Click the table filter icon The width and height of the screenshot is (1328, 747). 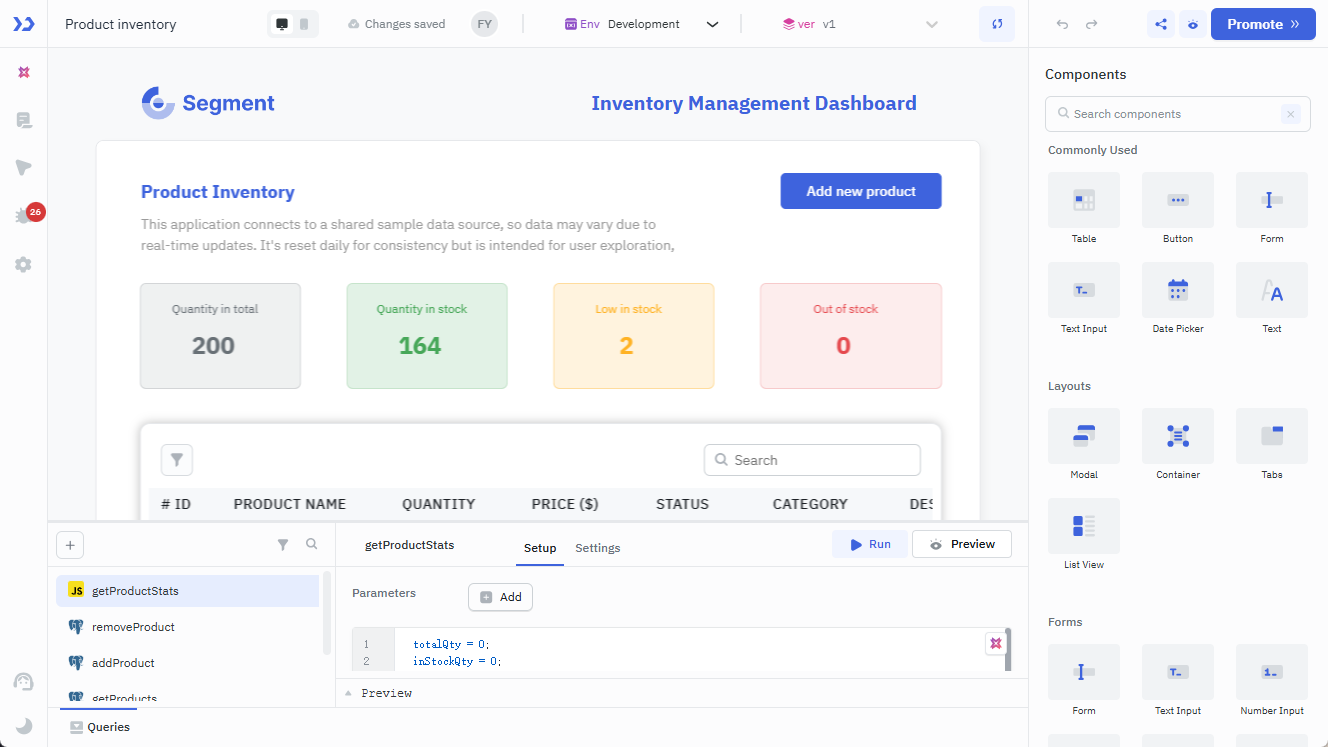click(177, 460)
